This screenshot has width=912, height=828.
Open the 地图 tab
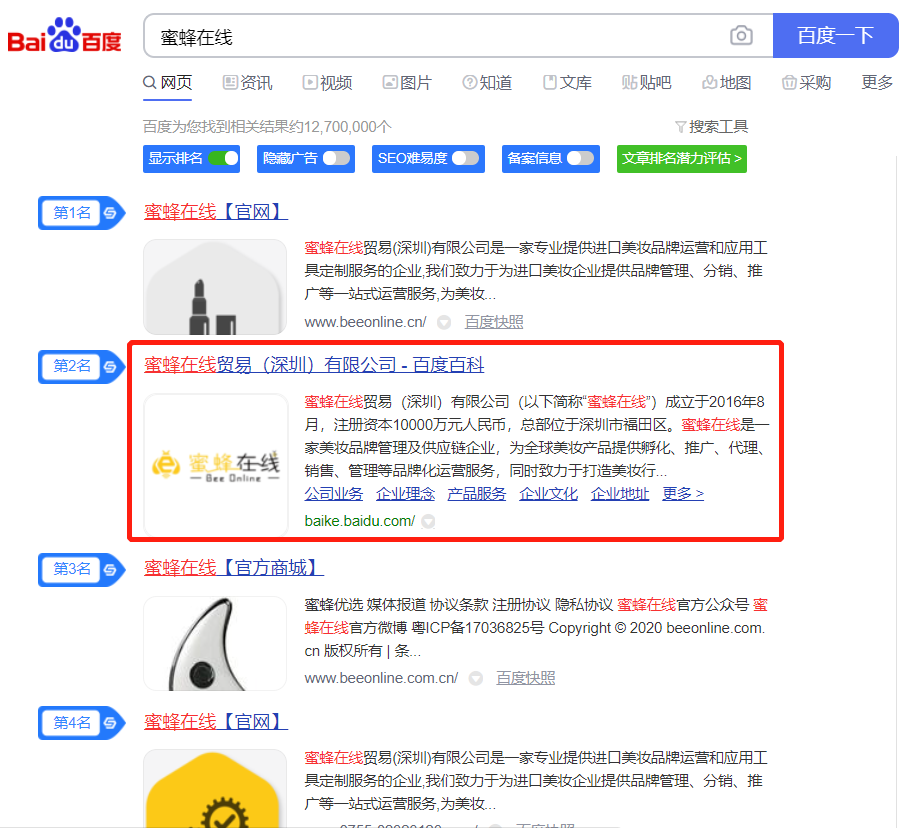[x=727, y=83]
